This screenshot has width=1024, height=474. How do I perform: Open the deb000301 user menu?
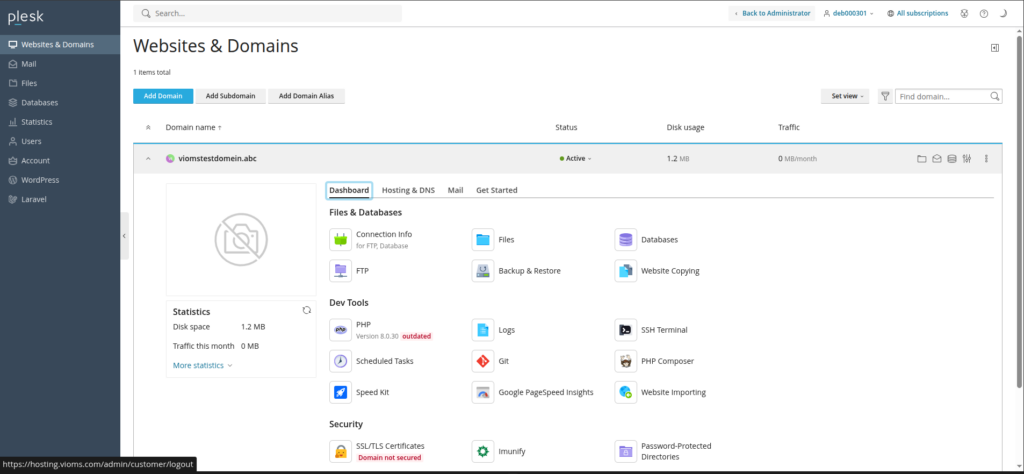[848, 13]
